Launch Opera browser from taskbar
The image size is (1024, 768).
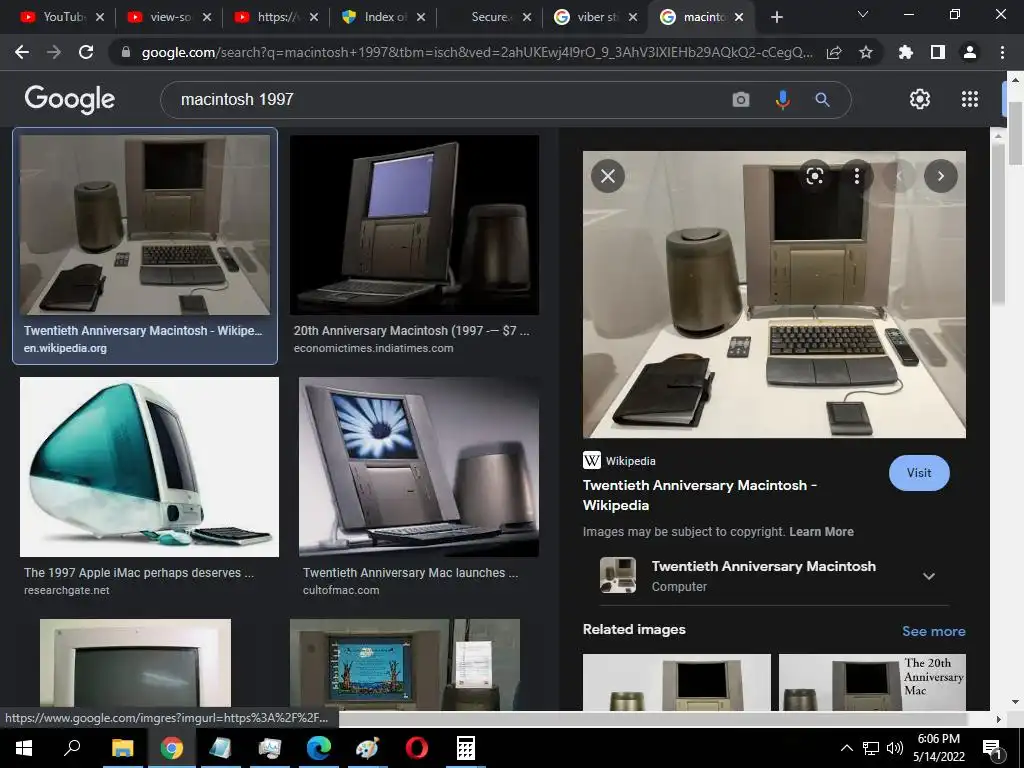416,748
